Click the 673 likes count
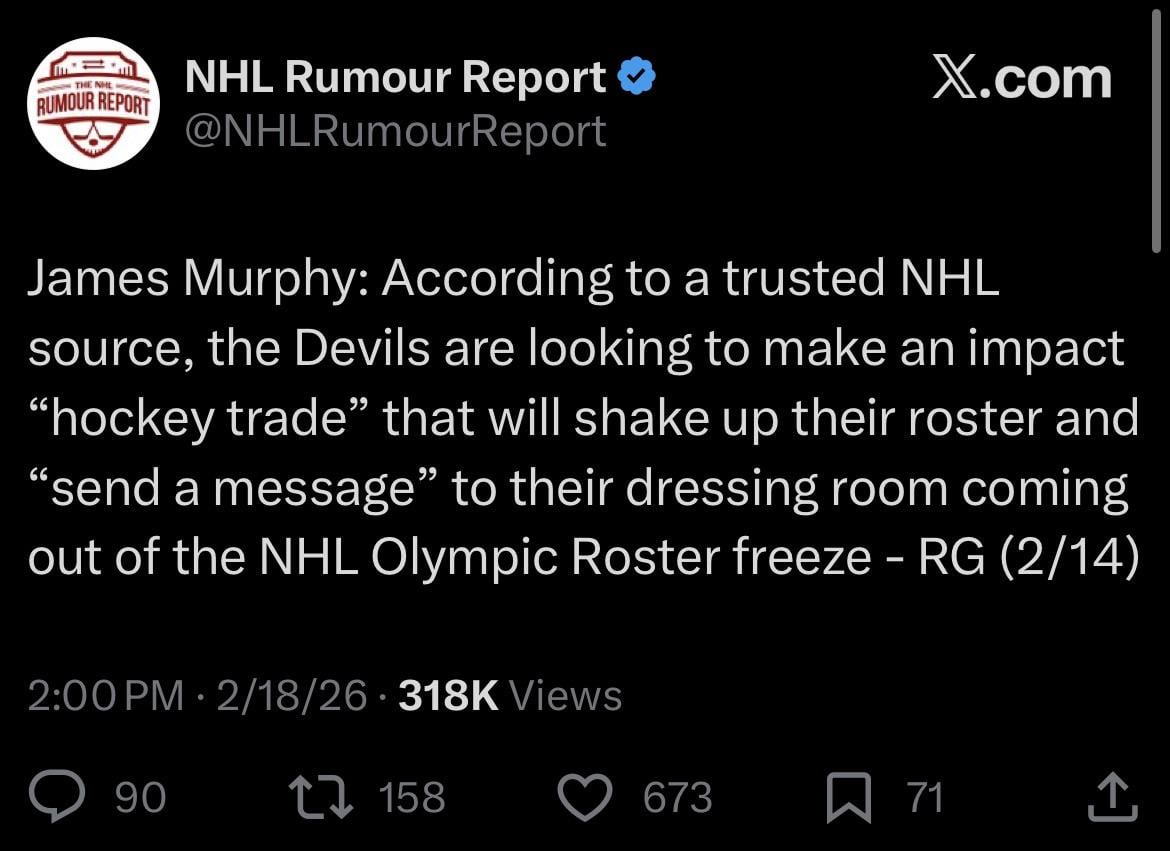The image size is (1170, 851). click(x=676, y=796)
